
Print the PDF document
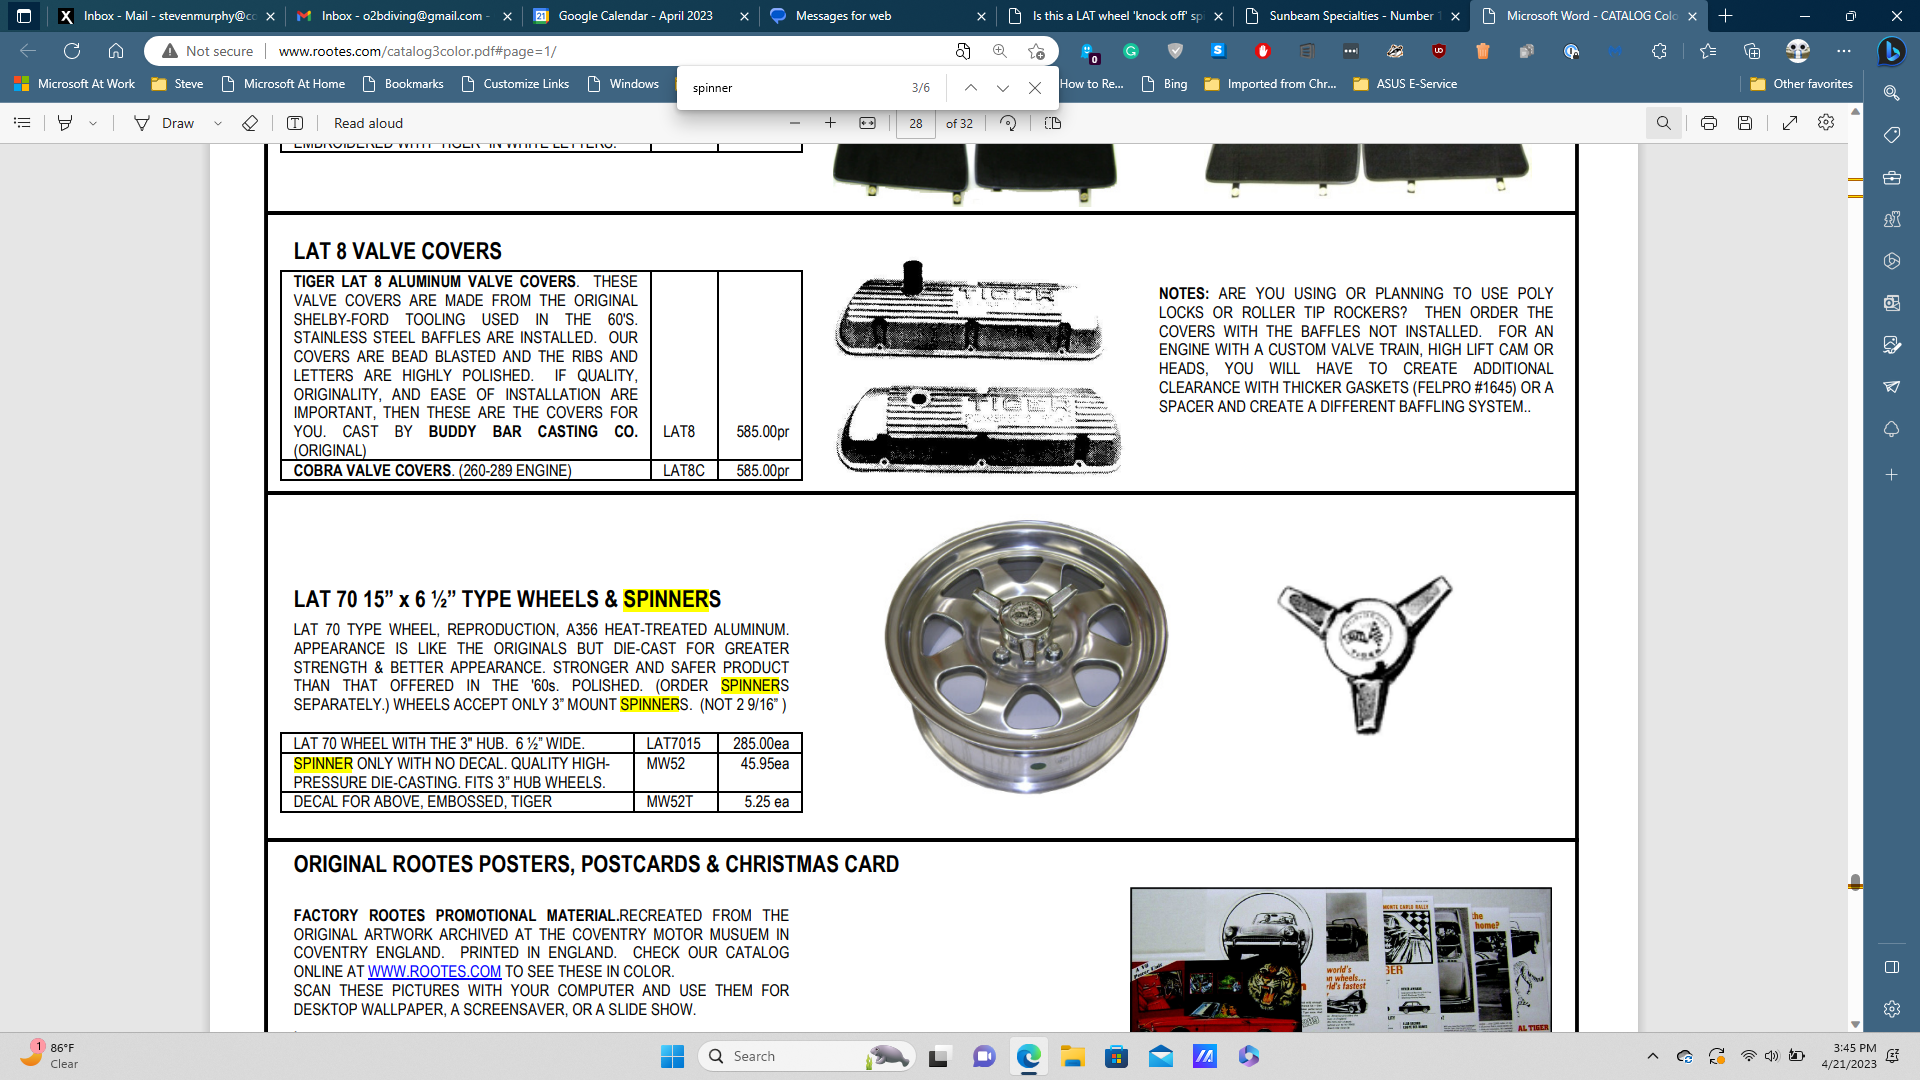[x=1709, y=123]
